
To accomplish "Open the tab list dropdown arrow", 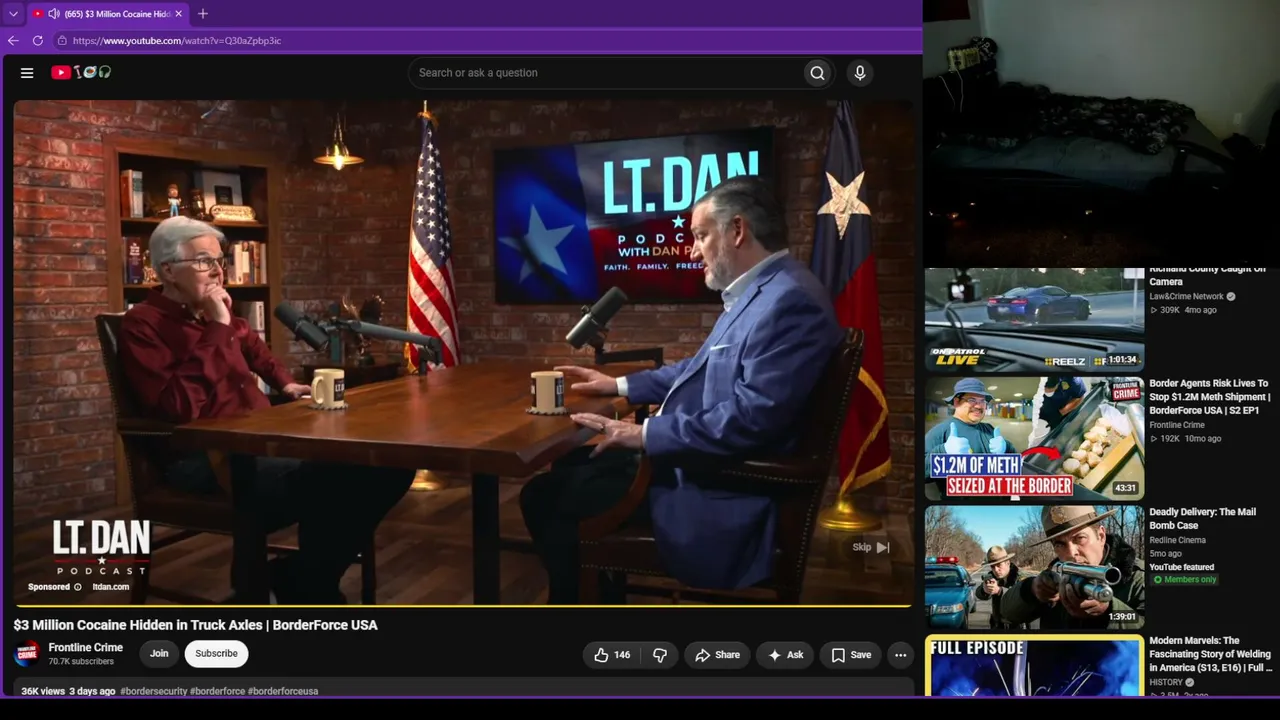I will (13, 14).
